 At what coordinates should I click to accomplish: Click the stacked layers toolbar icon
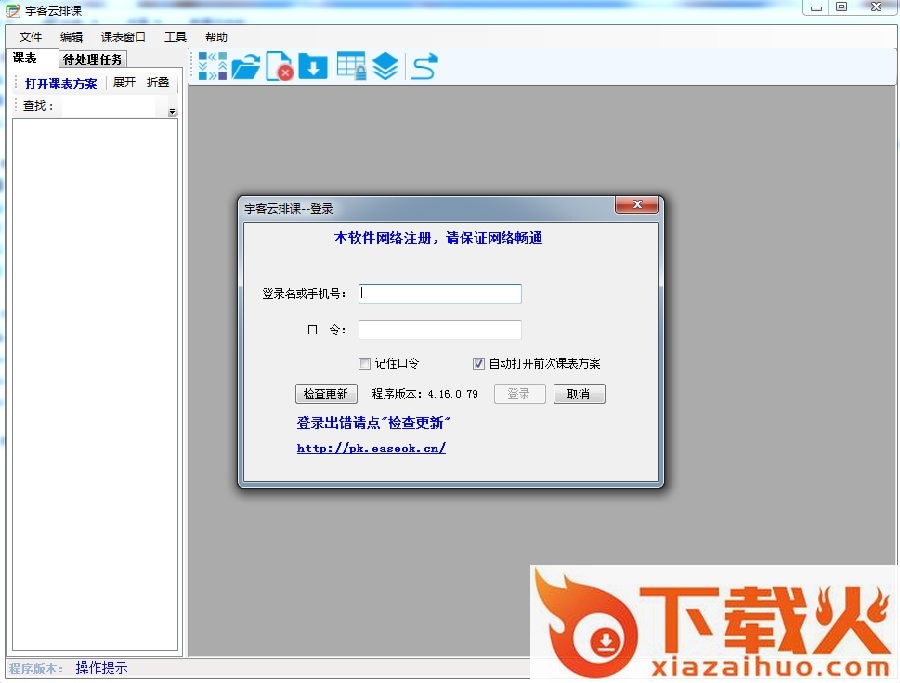coord(385,67)
